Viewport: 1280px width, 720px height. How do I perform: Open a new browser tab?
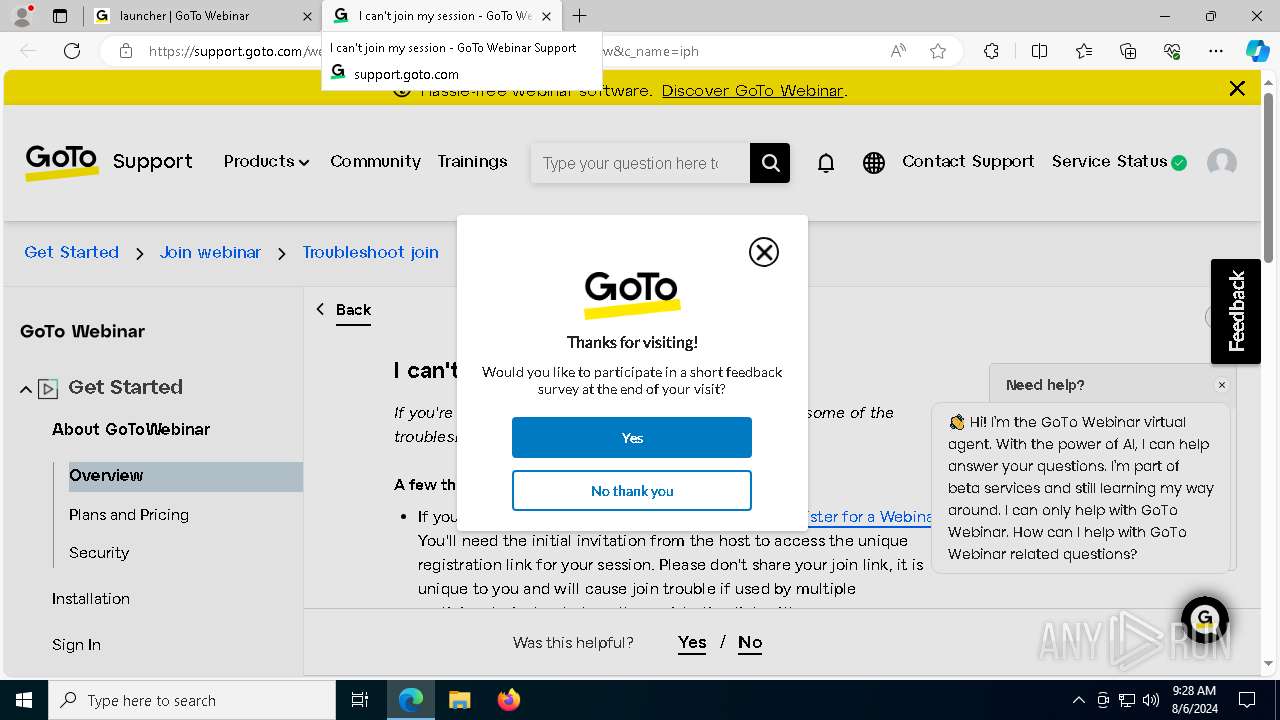click(579, 16)
